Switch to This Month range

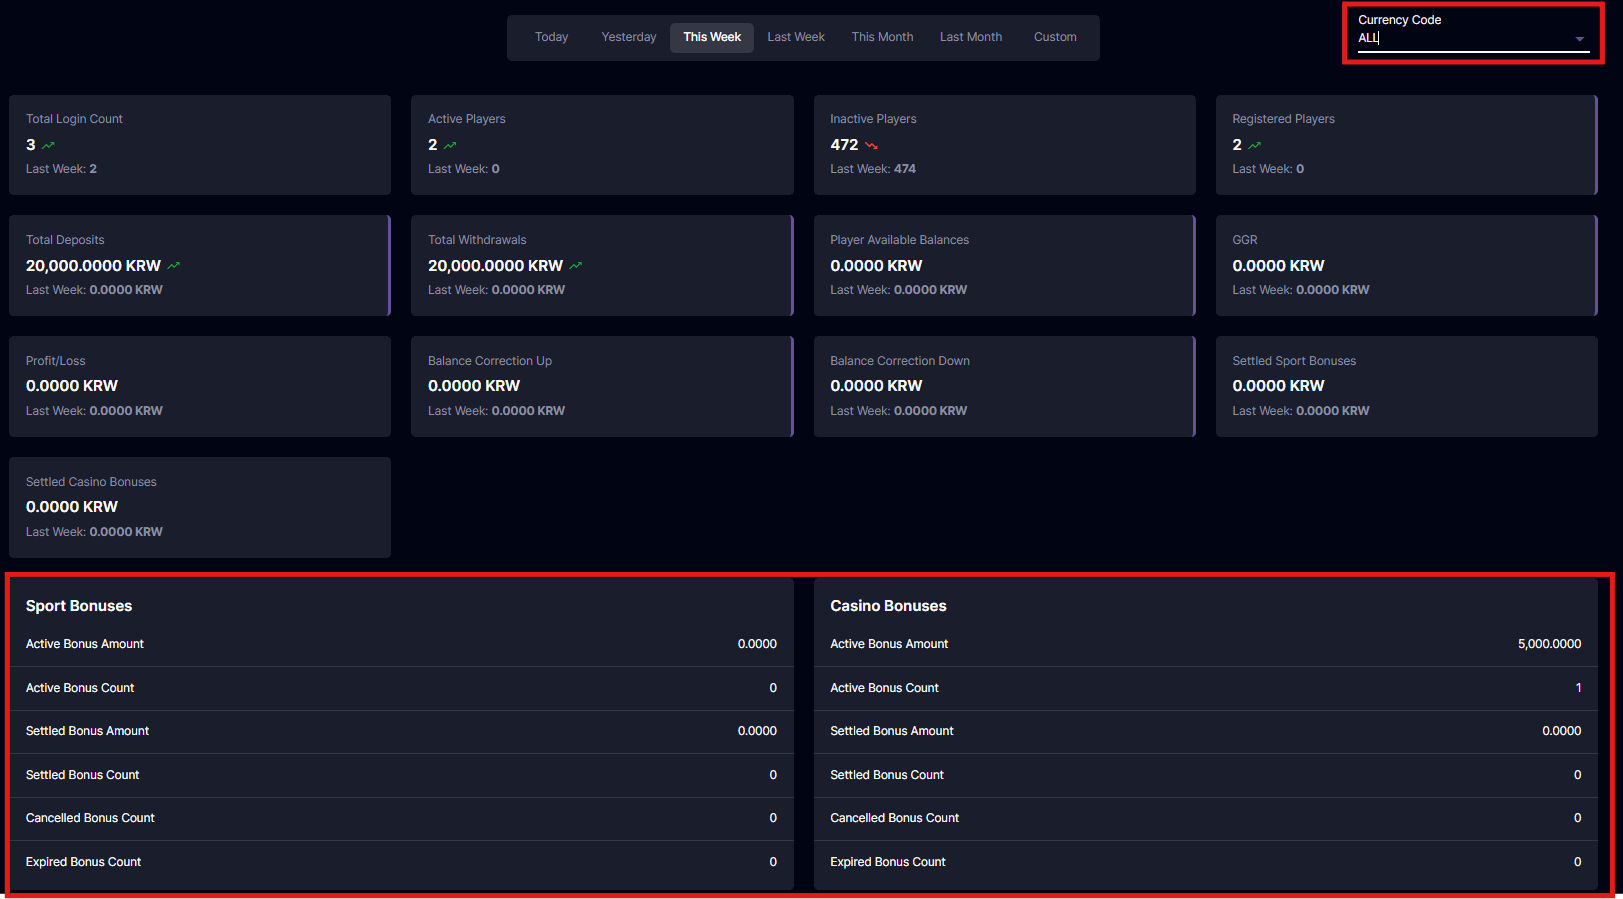pos(882,37)
